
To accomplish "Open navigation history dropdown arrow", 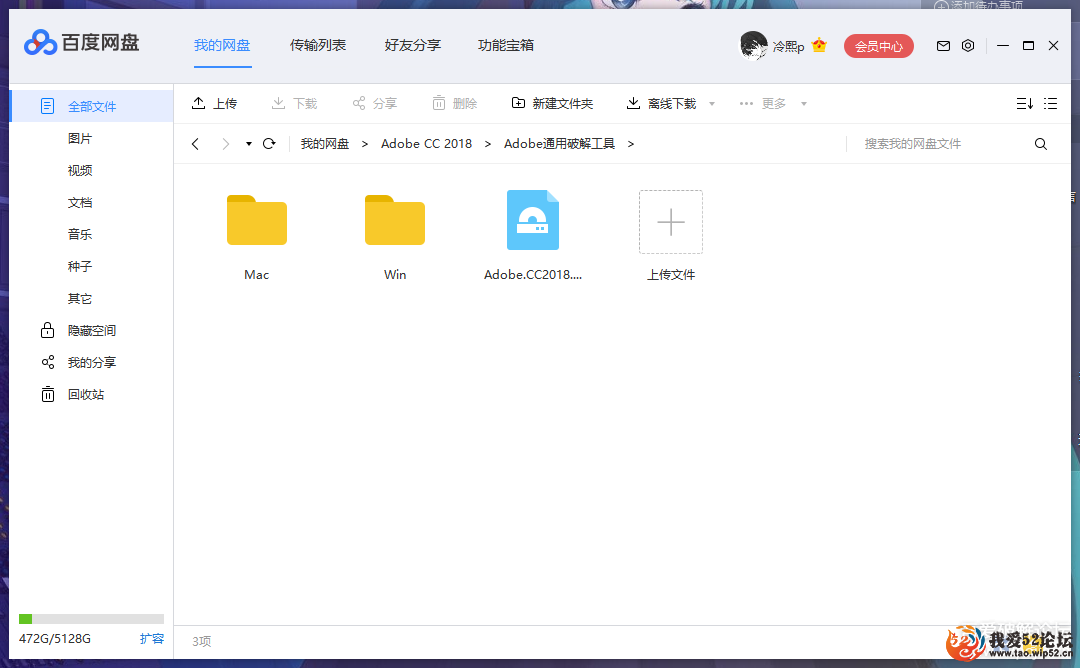I will 249,144.
